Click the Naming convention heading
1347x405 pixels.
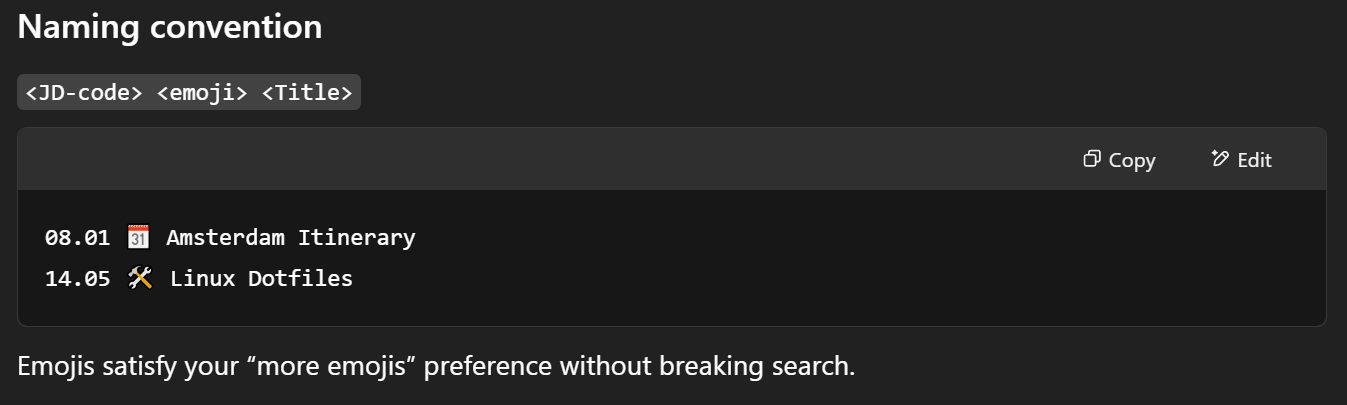click(170, 27)
